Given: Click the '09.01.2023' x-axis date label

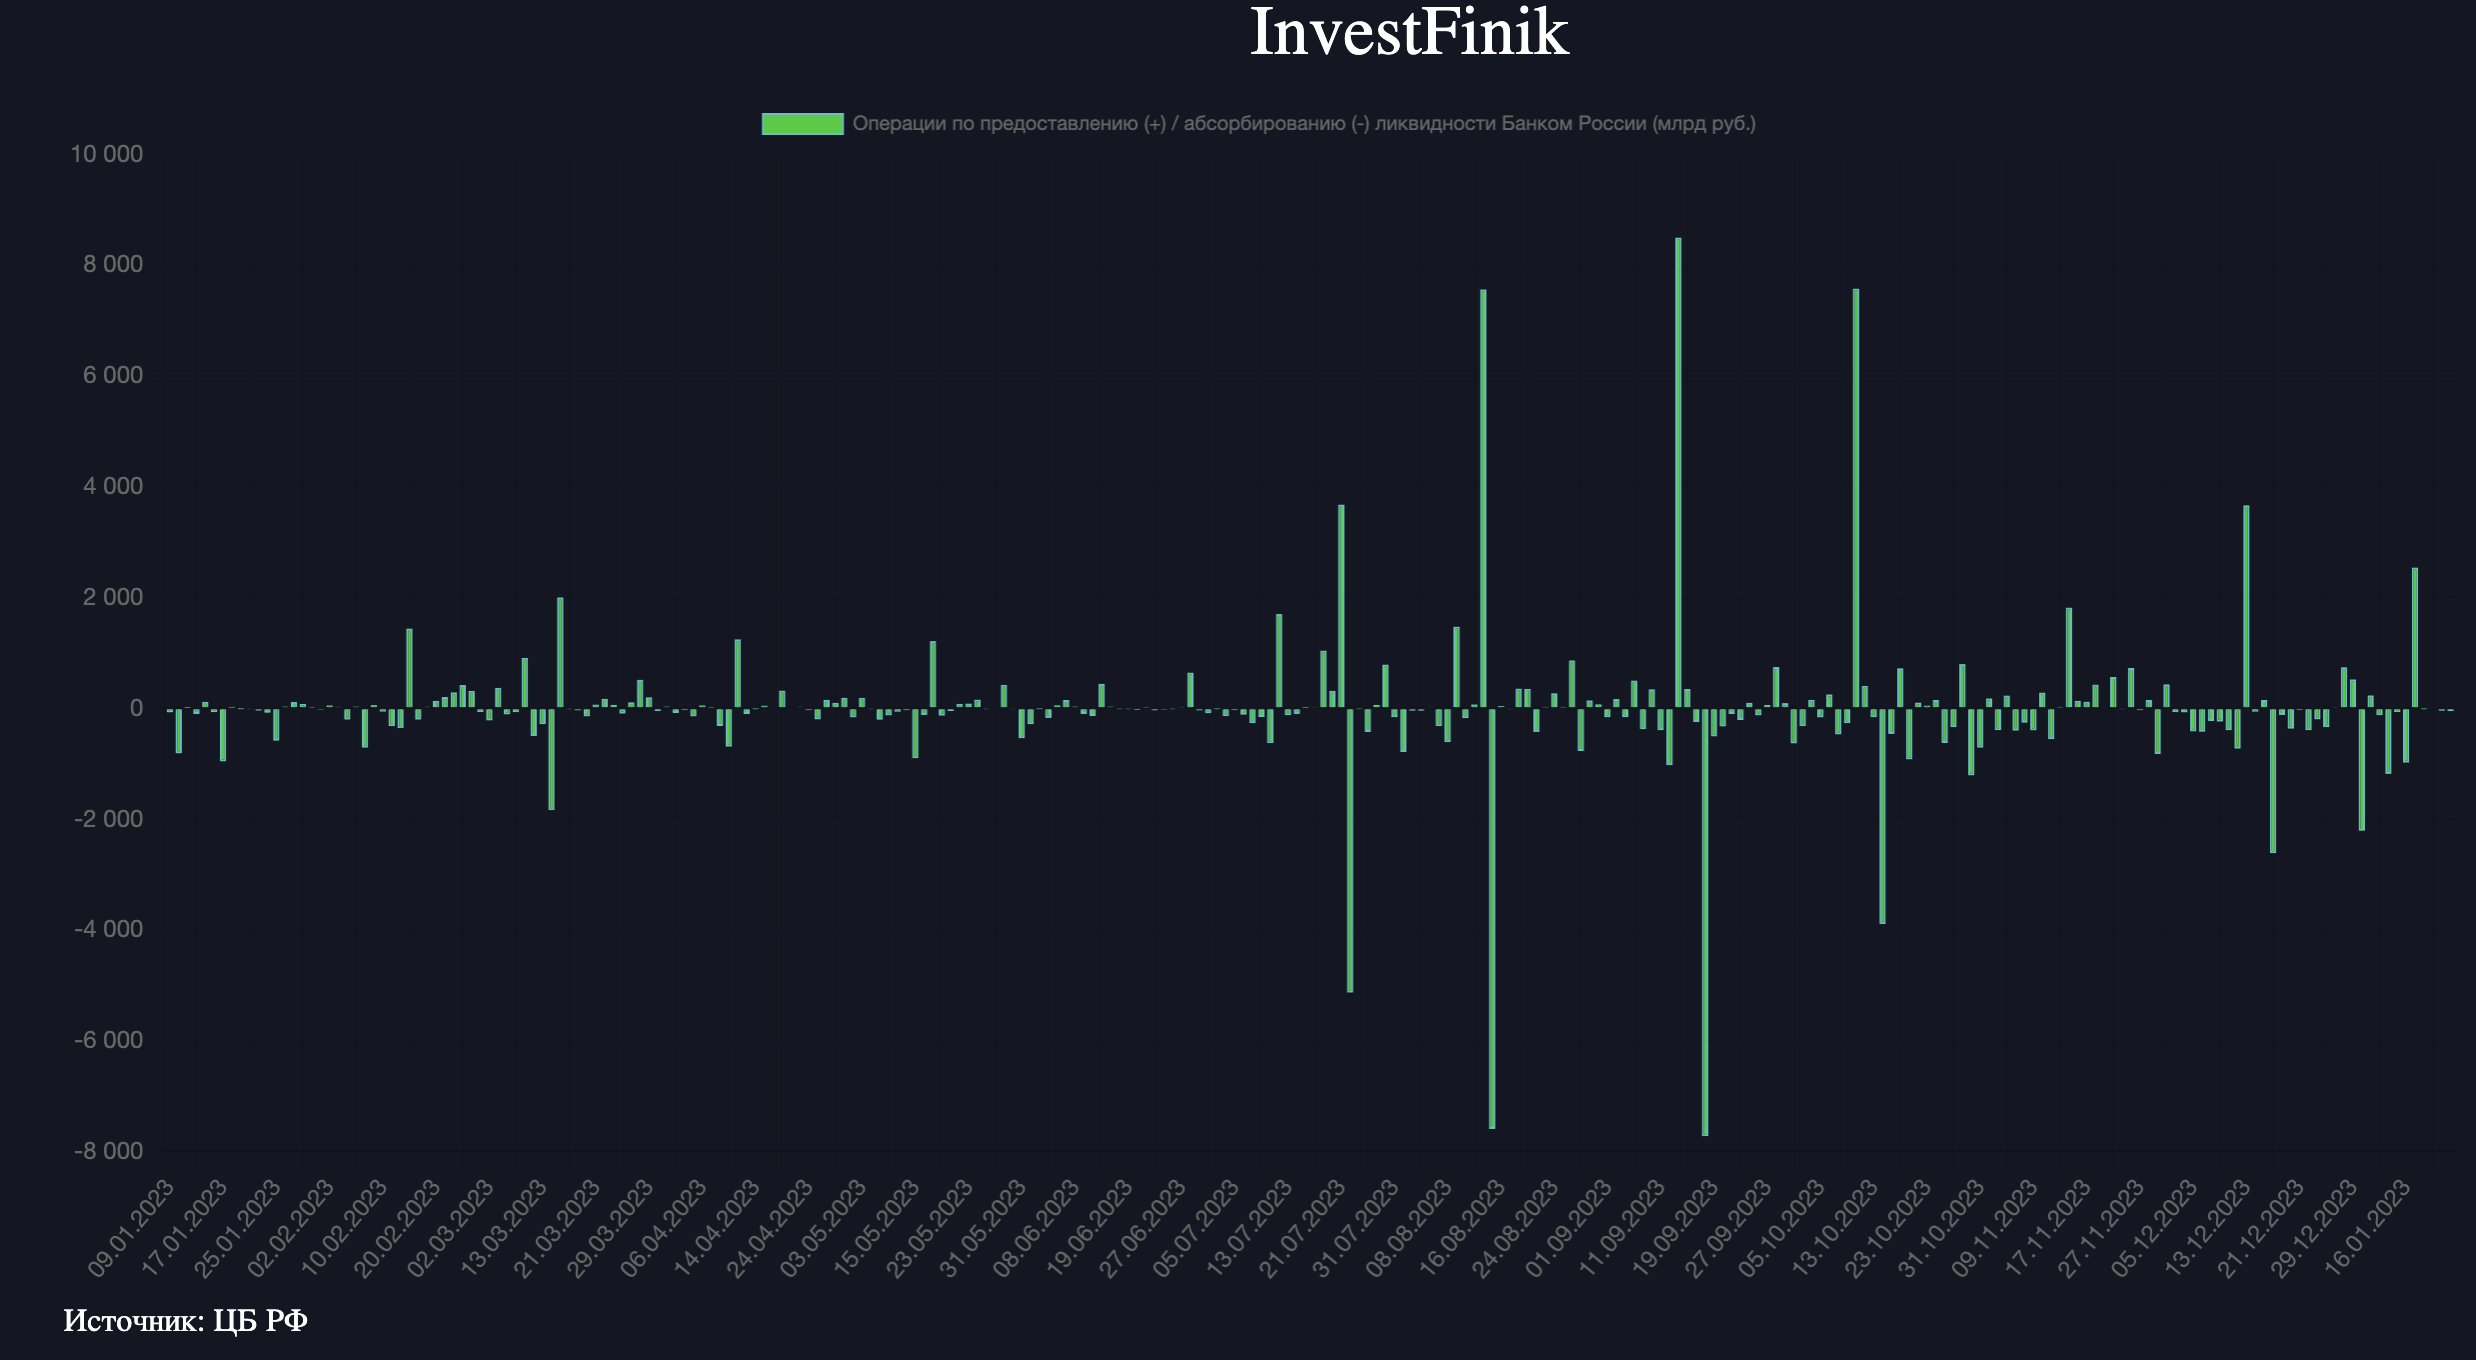Looking at the screenshot, I should tap(132, 1228).
